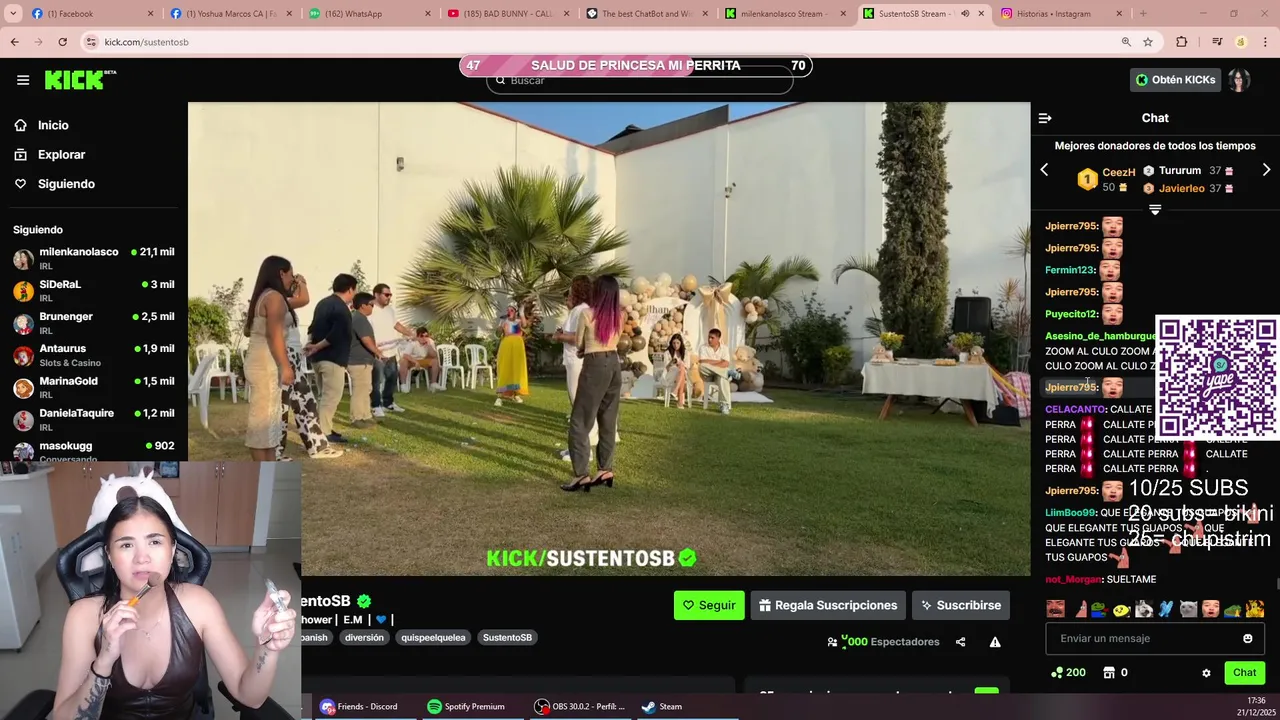Open masokugg channel in following list
Image resolution: width=1280 pixels, height=720 pixels.
pyautogui.click(x=94, y=450)
